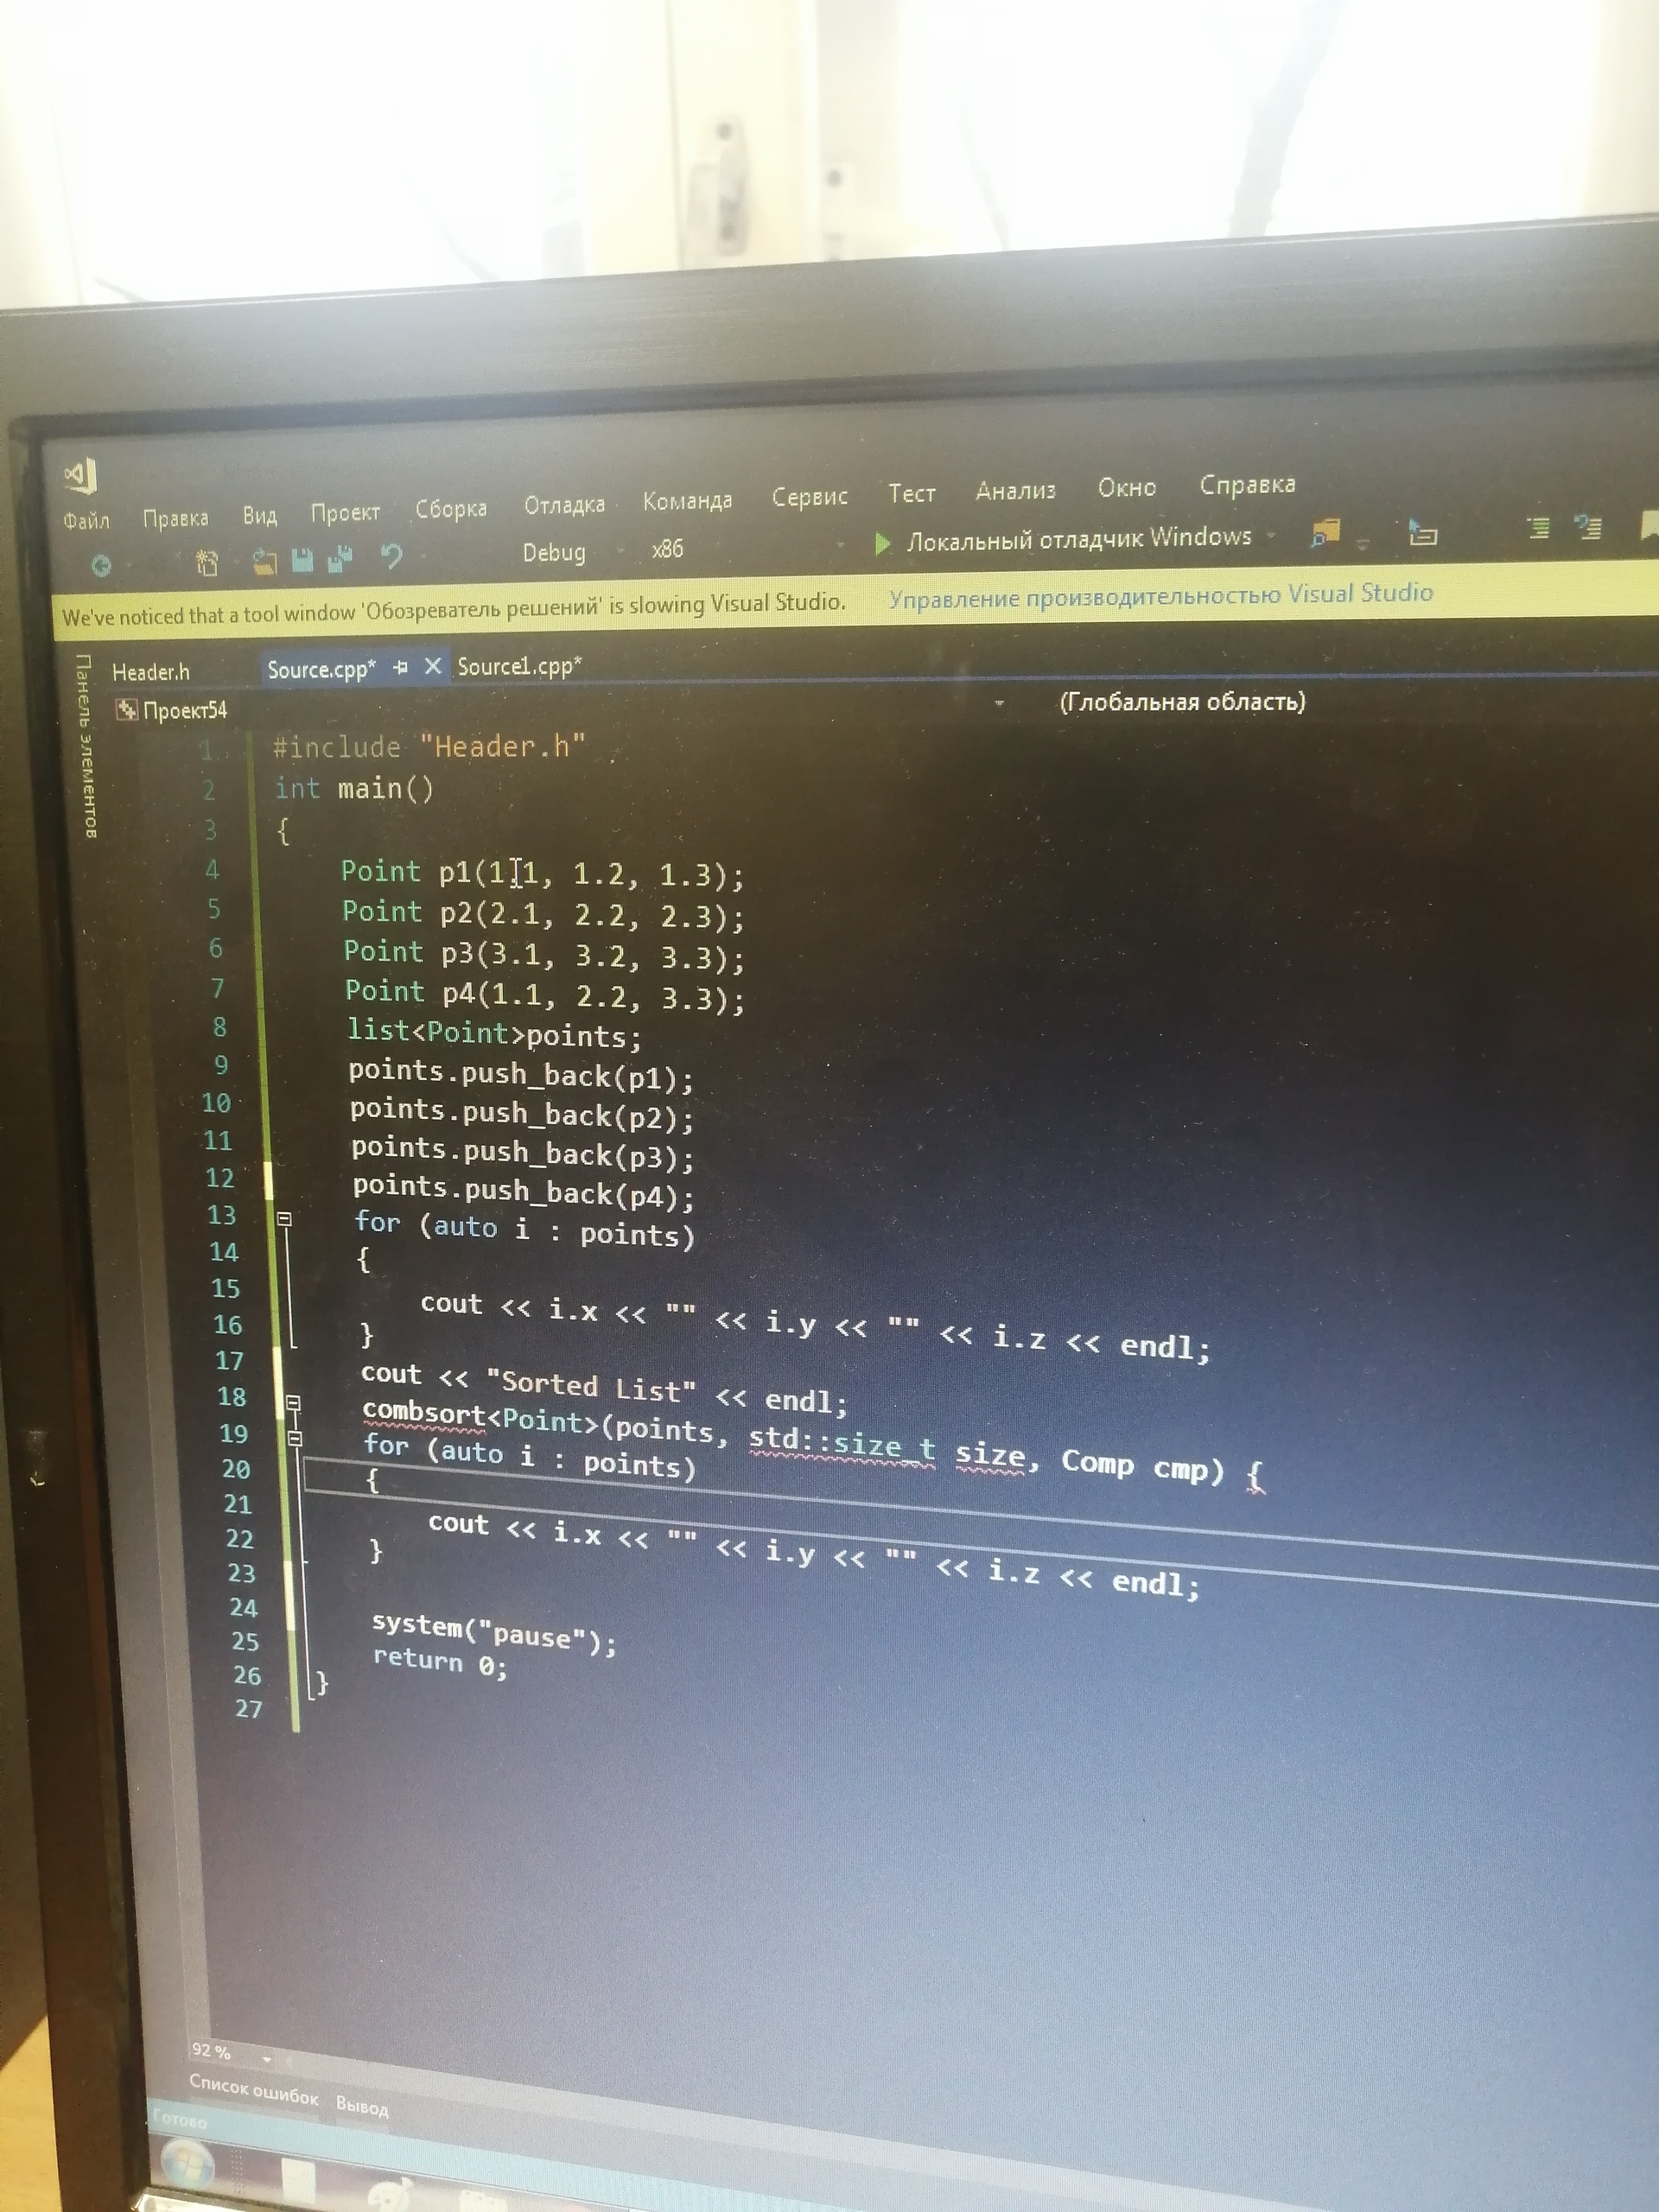The height and width of the screenshot is (2212, 1659).
Task: Switch to the Source1.cpp tab
Action: (520, 666)
